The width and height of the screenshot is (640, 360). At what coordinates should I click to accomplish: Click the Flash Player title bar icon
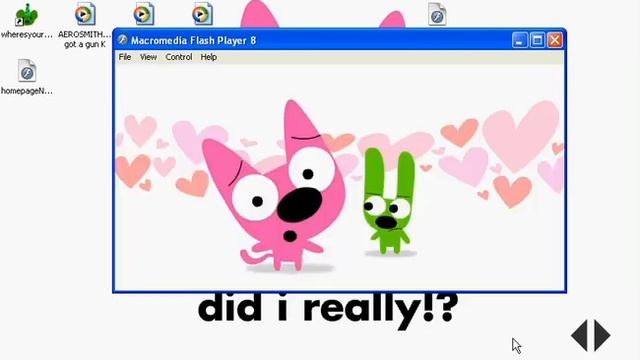click(x=122, y=40)
